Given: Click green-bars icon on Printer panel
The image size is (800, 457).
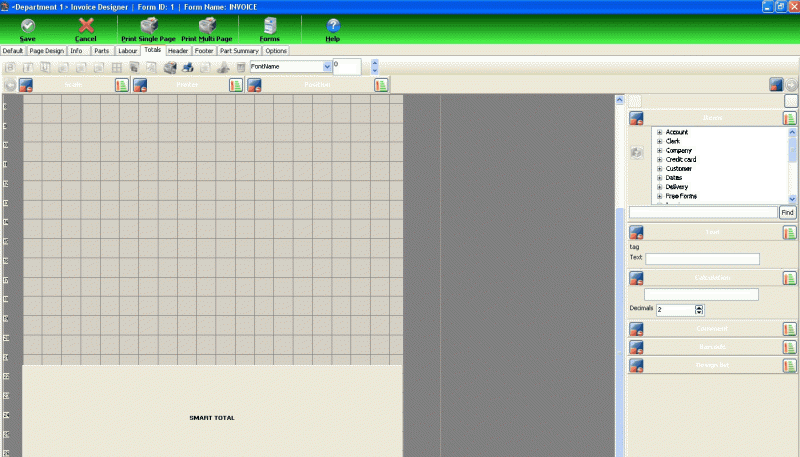Looking at the screenshot, I should 236,85.
